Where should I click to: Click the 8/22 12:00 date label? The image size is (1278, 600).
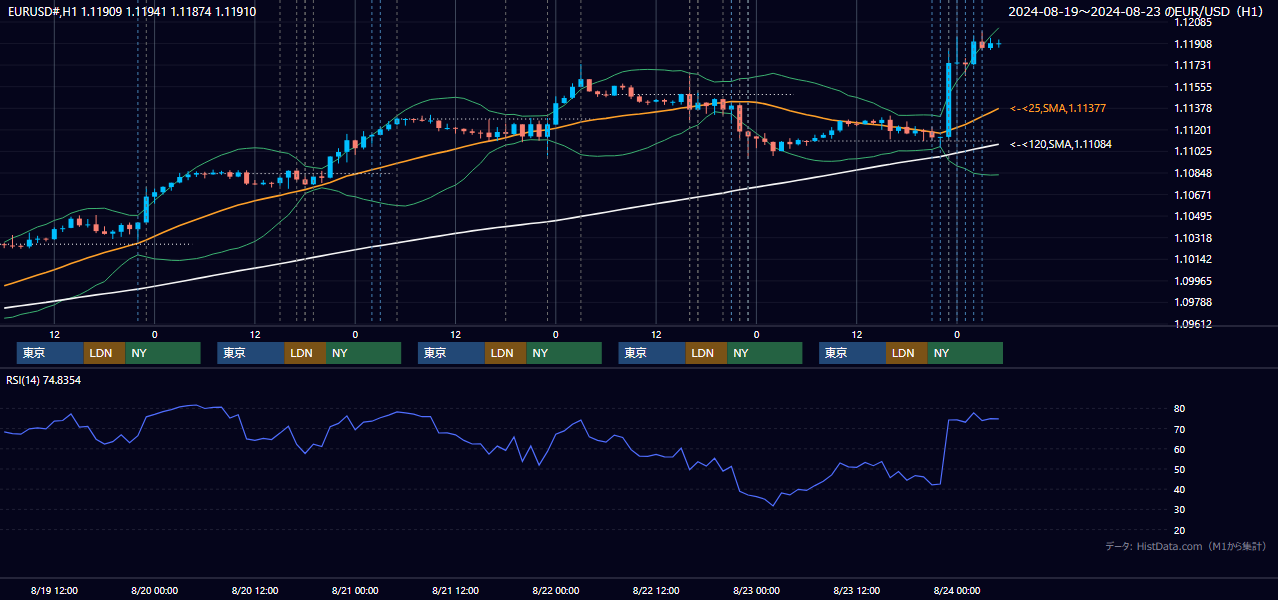point(656,590)
